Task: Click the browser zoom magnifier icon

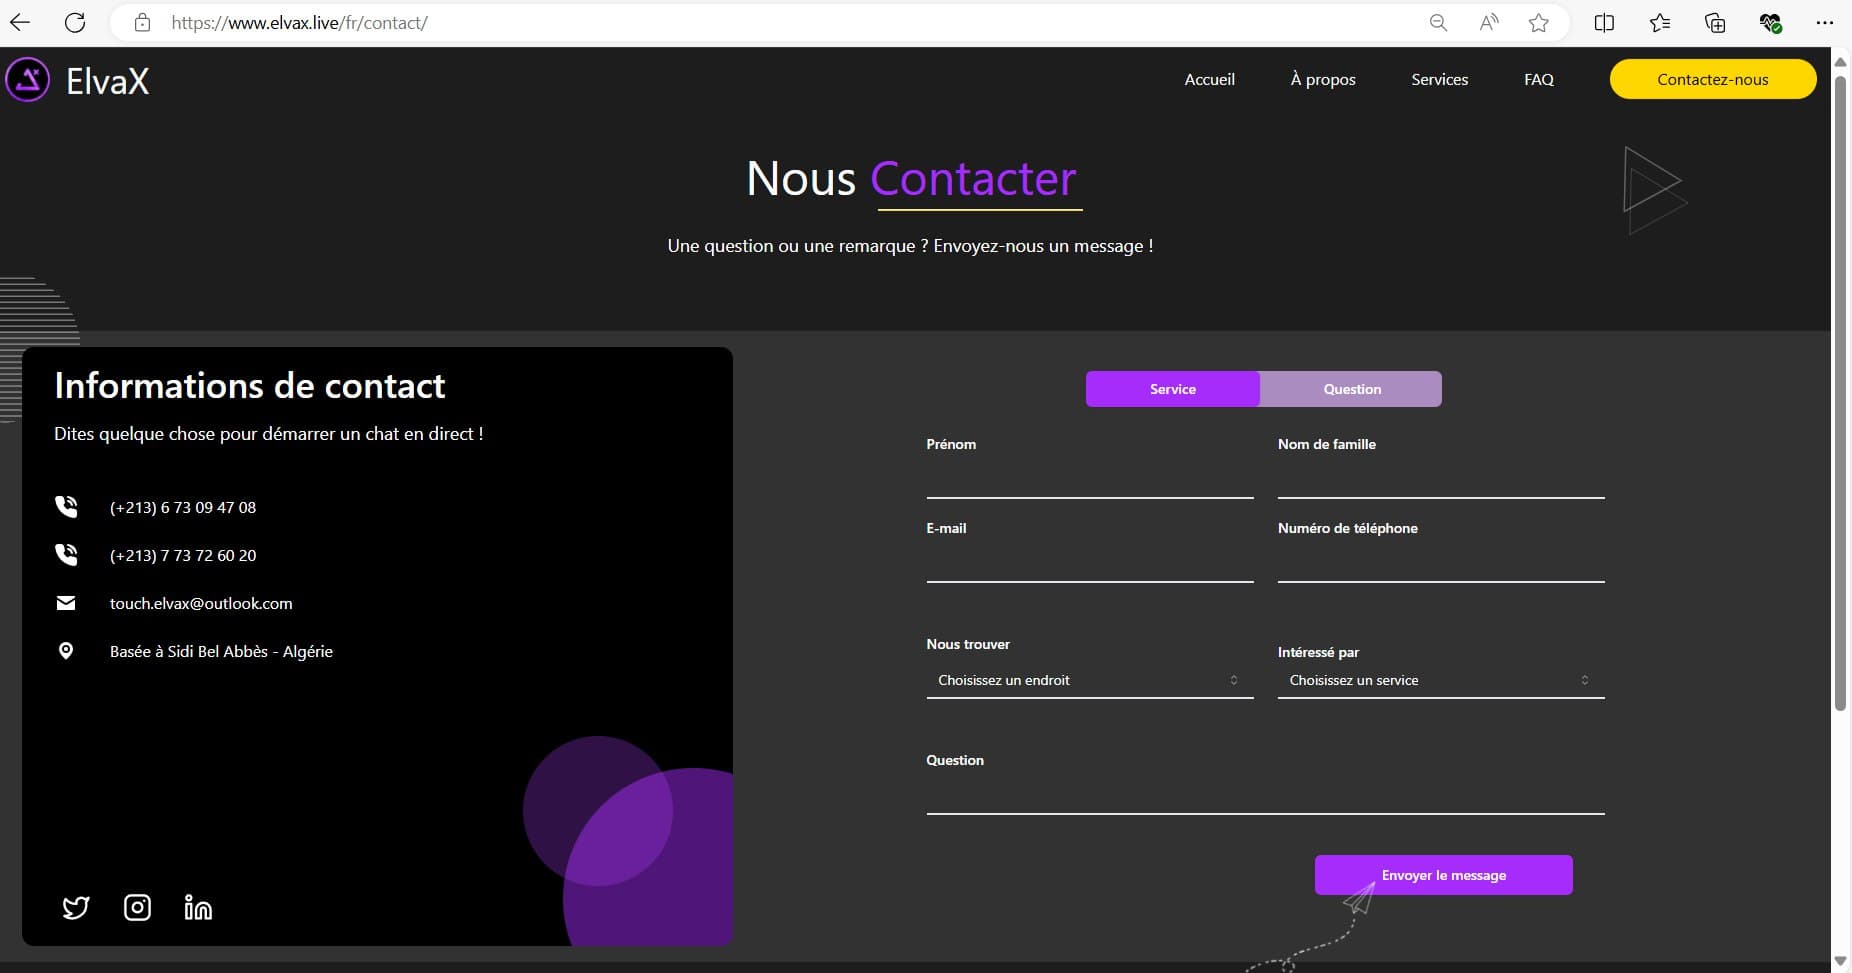Action: click(x=1438, y=22)
